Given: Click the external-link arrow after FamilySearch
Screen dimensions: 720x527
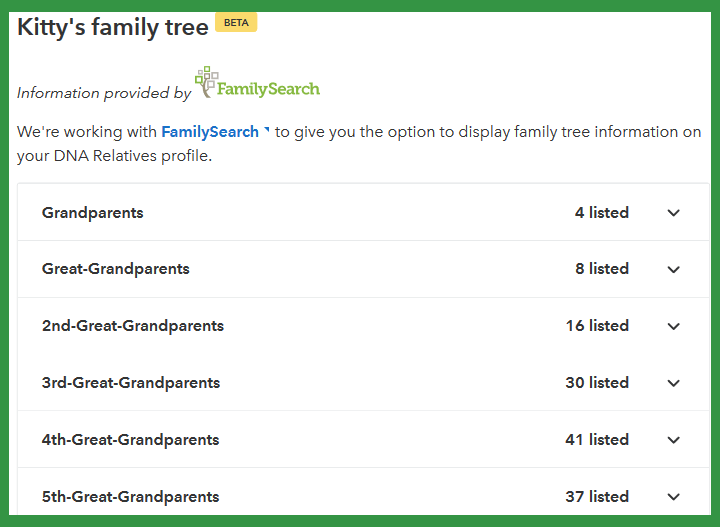Looking at the screenshot, I should click(266, 130).
